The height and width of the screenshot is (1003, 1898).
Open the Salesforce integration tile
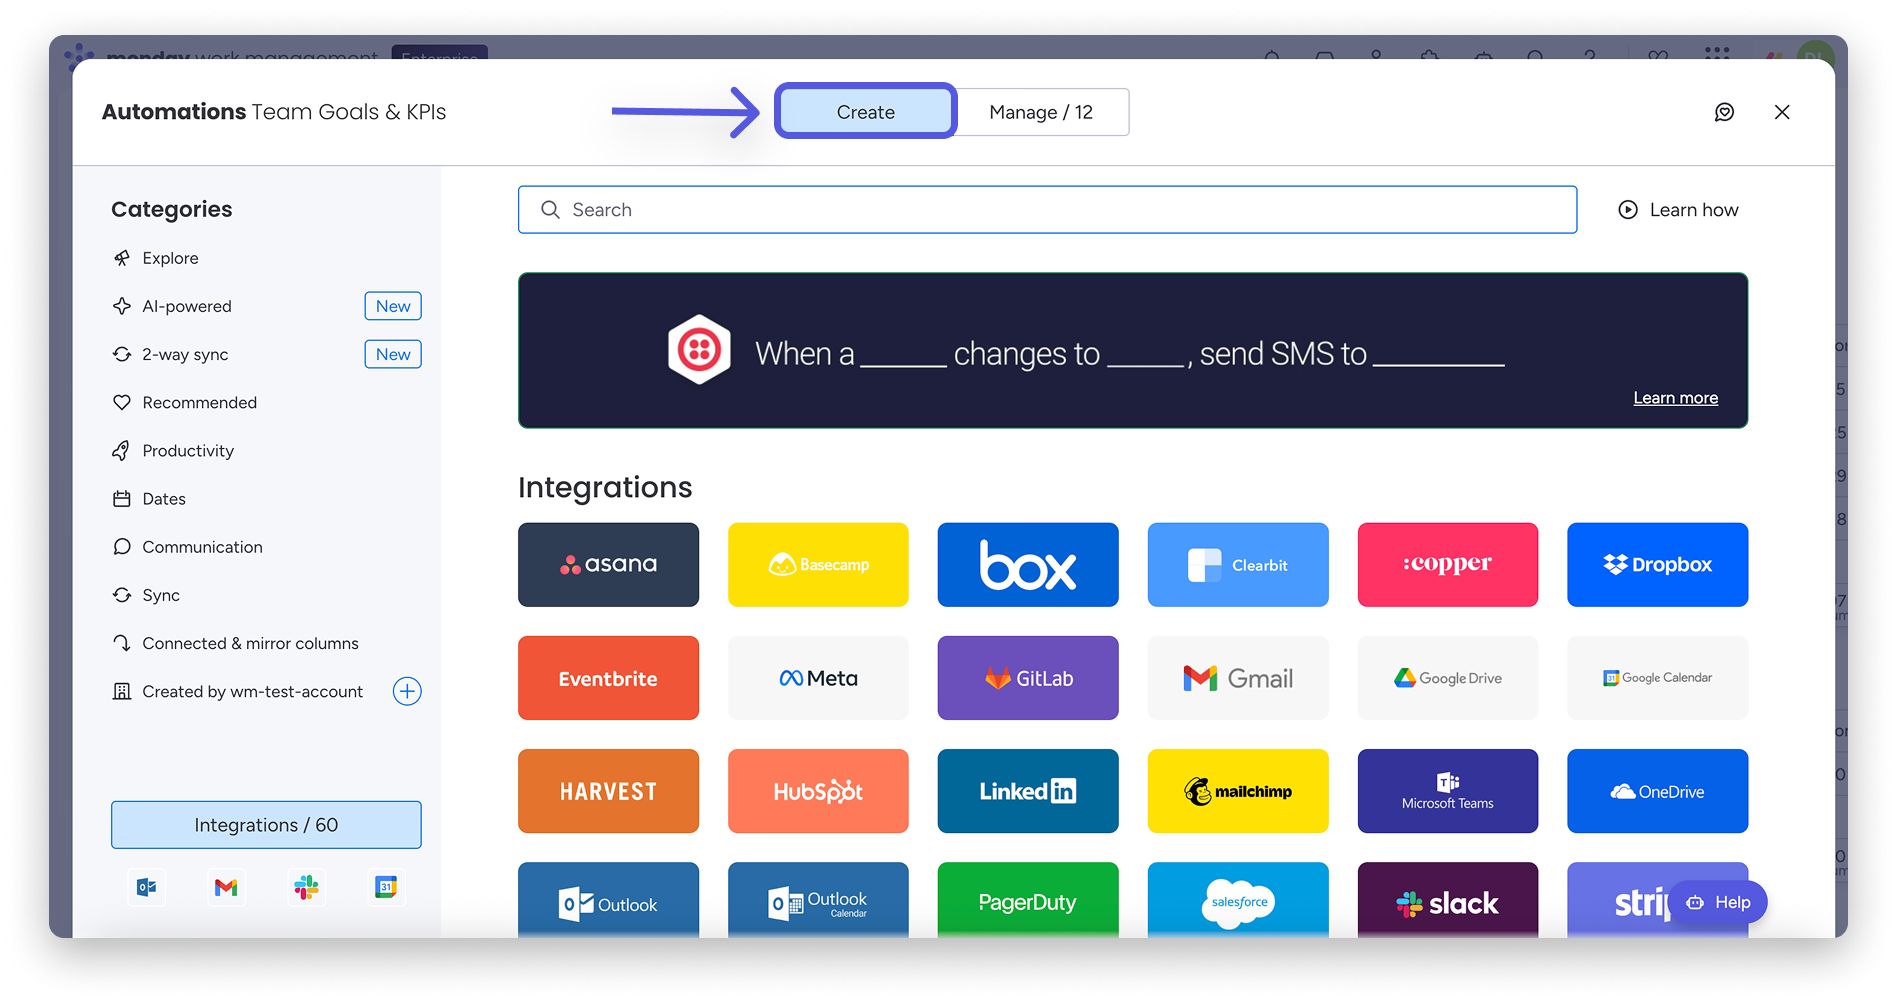[1238, 900]
